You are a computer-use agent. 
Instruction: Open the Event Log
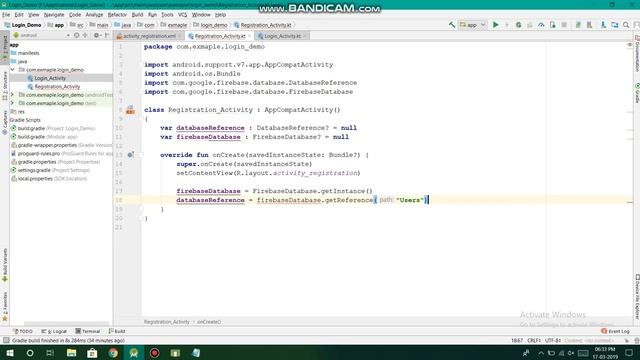[616, 331]
